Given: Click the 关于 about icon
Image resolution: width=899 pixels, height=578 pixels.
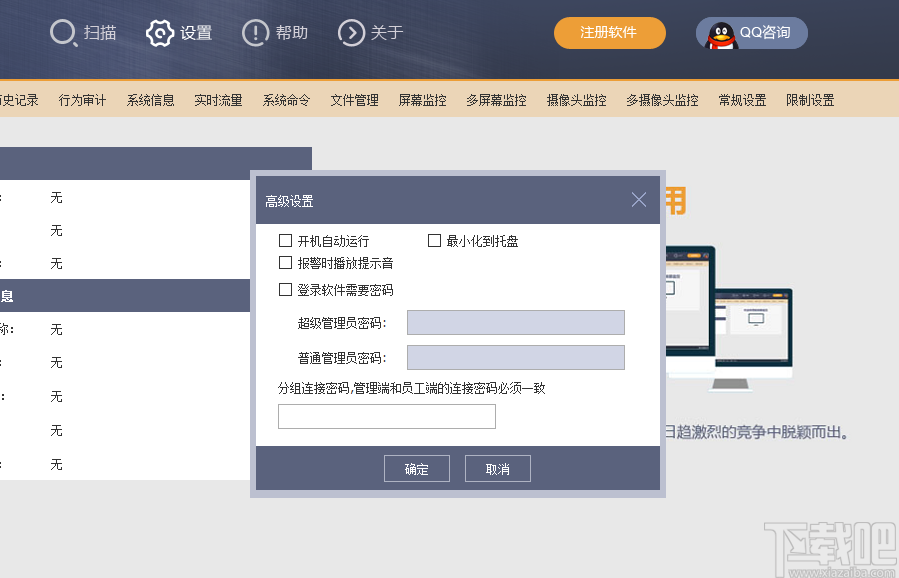Looking at the screenshot, I should click(351, 32).
